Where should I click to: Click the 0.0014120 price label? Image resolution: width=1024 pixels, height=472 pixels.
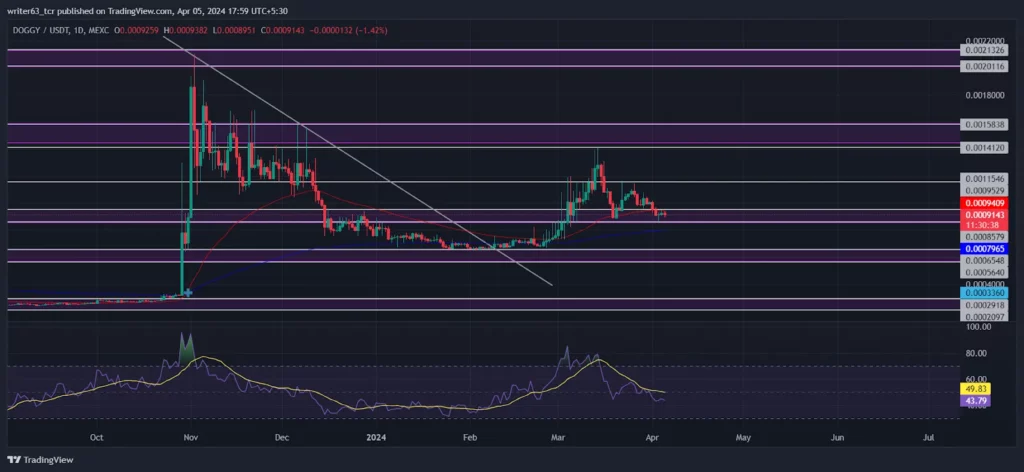pyautogui.click(x=982, y=148)
